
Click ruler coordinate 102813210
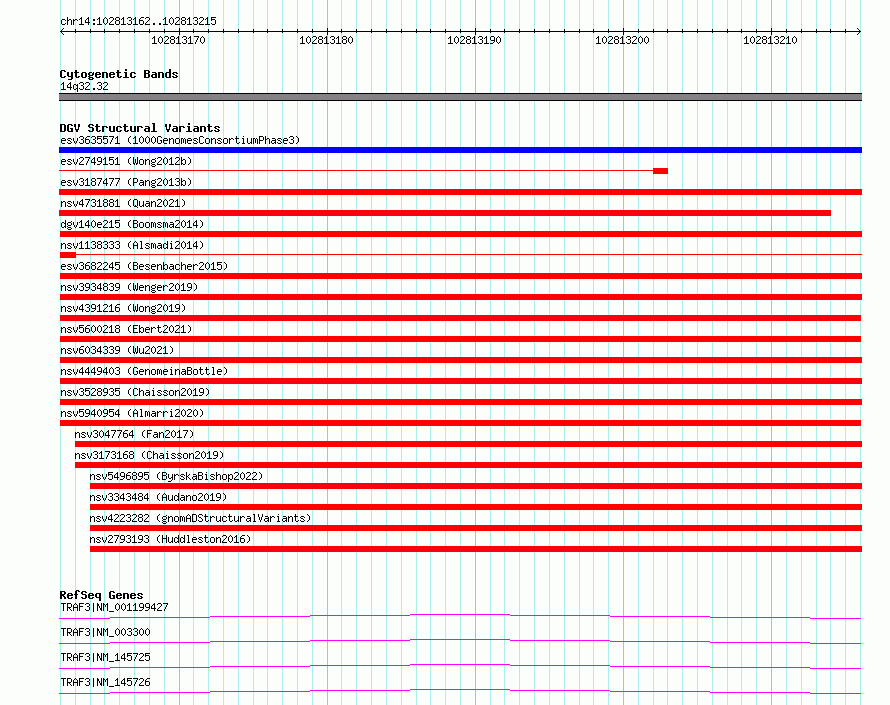coord(770,40)
